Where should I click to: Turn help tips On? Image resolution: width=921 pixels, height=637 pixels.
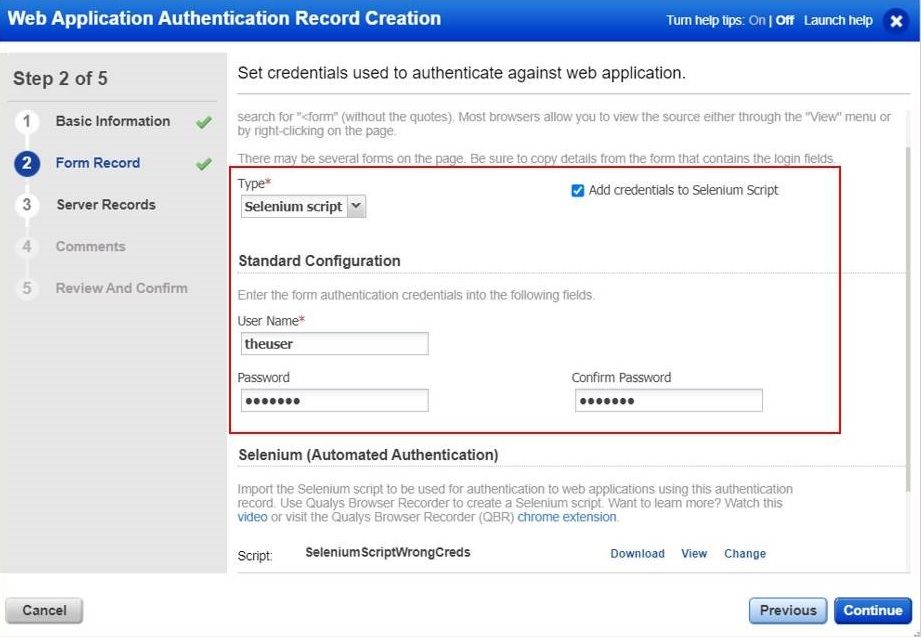[x=757, y=21]
